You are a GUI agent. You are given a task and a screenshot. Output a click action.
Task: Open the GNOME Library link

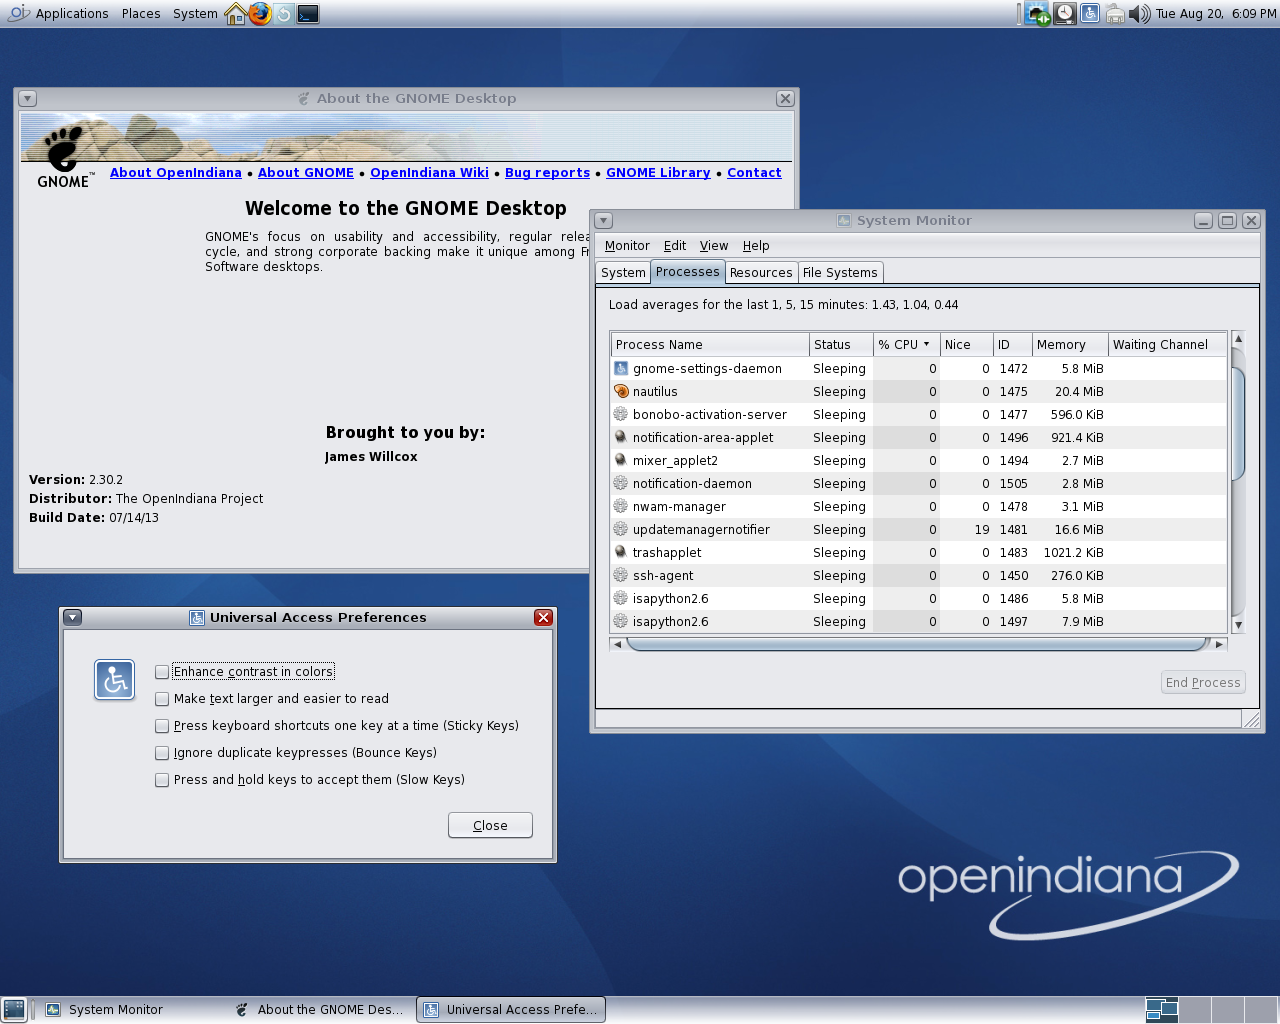tap(658, 173)
